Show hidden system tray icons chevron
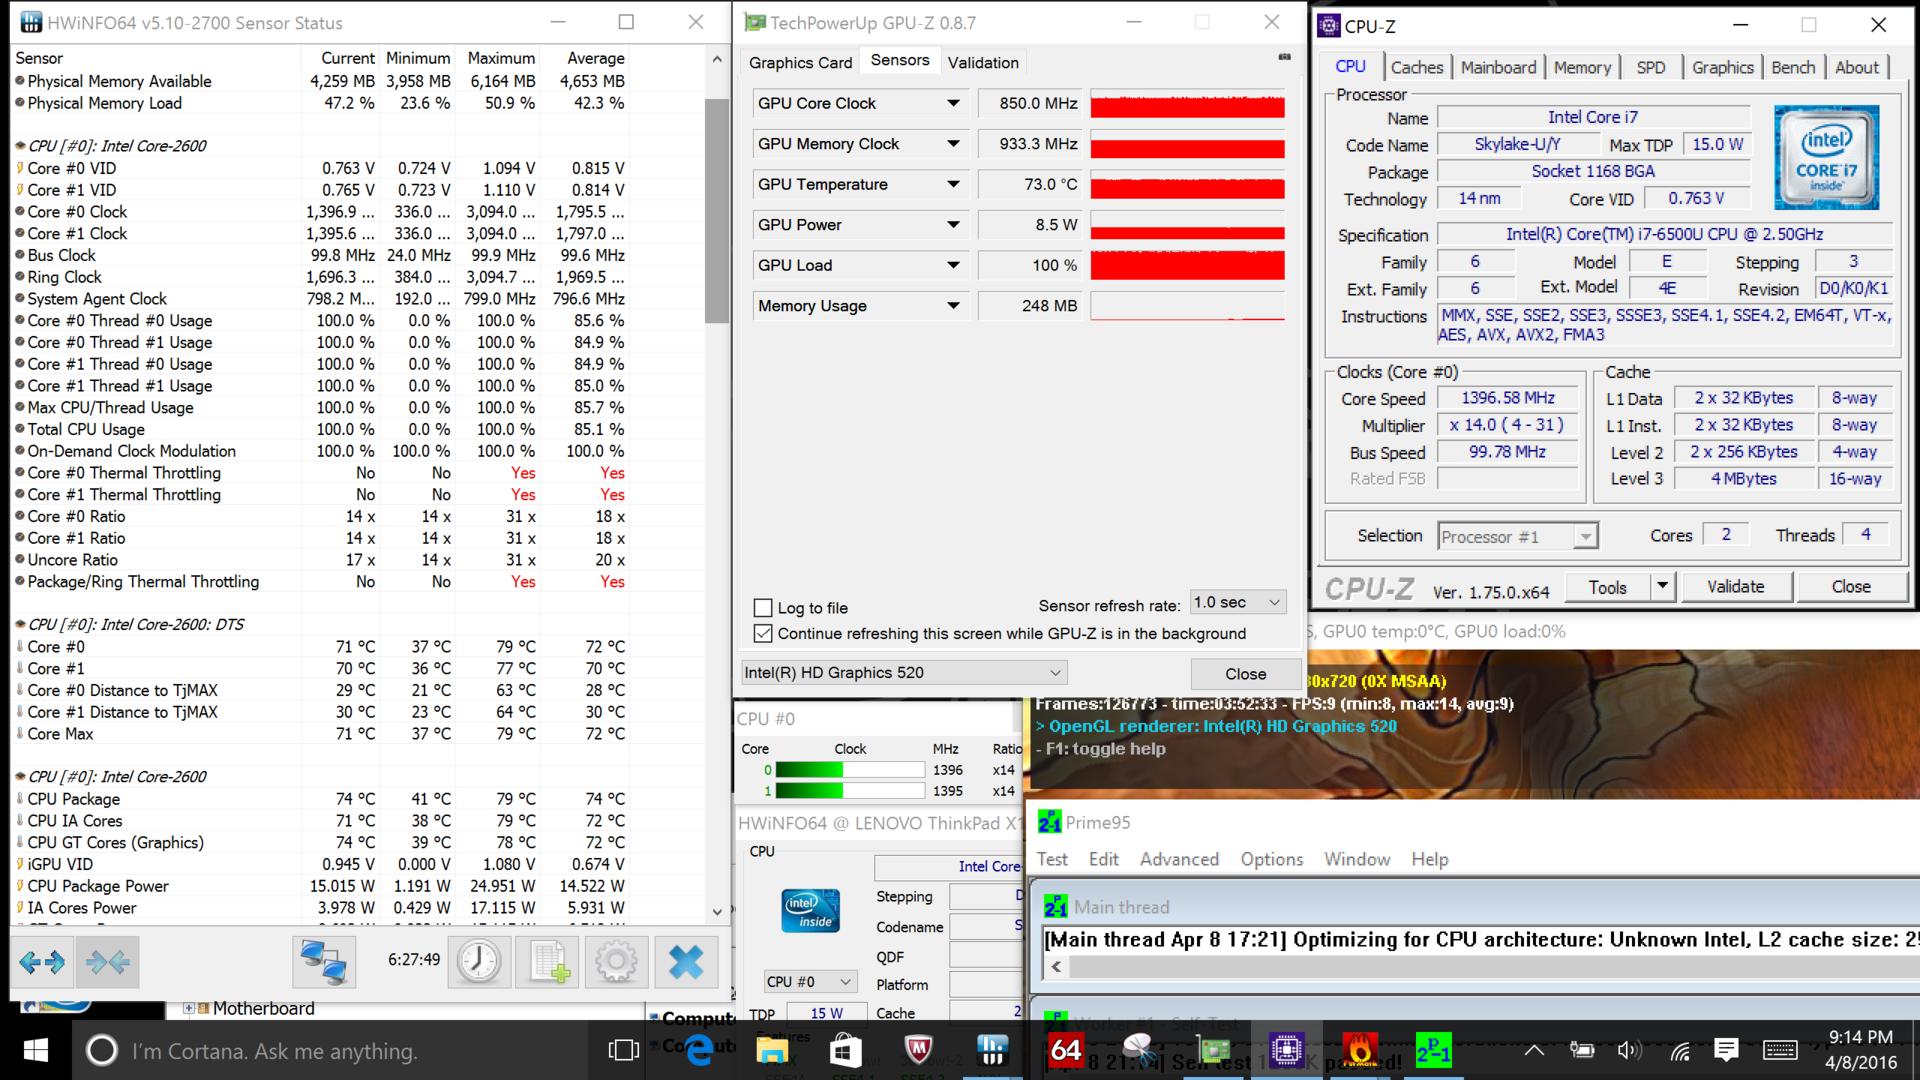Image resolution: width=1920 pixels, height=1080 pixels. click(x=1534, y=1050)
